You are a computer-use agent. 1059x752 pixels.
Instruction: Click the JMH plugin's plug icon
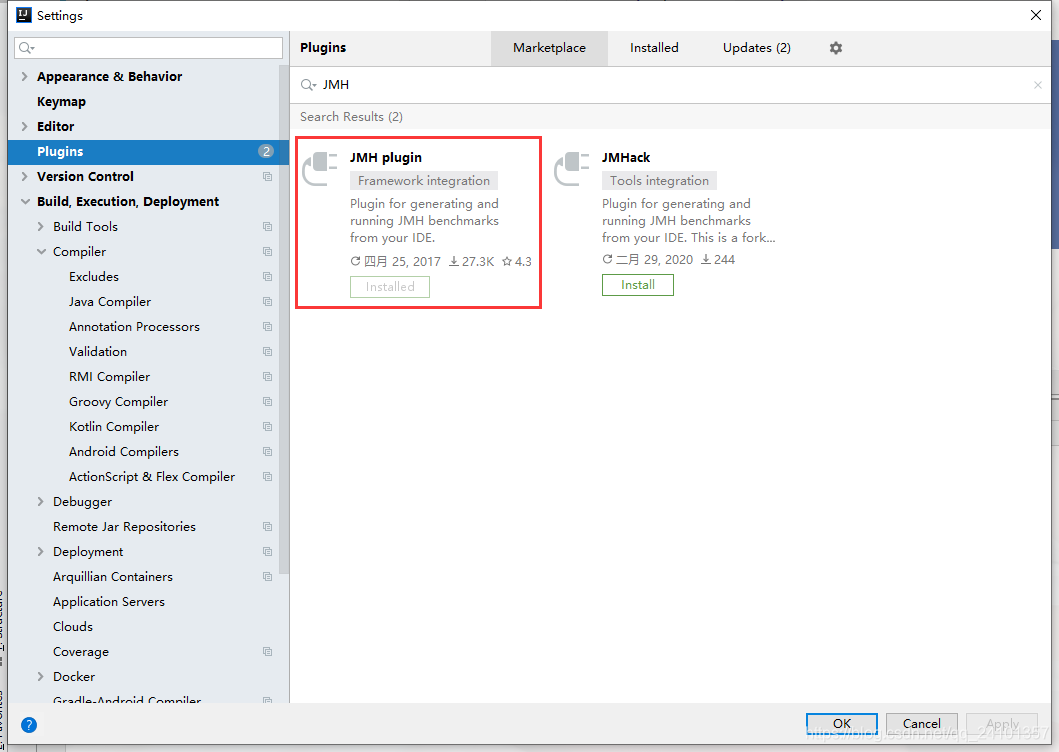click(x=319, y=169)
